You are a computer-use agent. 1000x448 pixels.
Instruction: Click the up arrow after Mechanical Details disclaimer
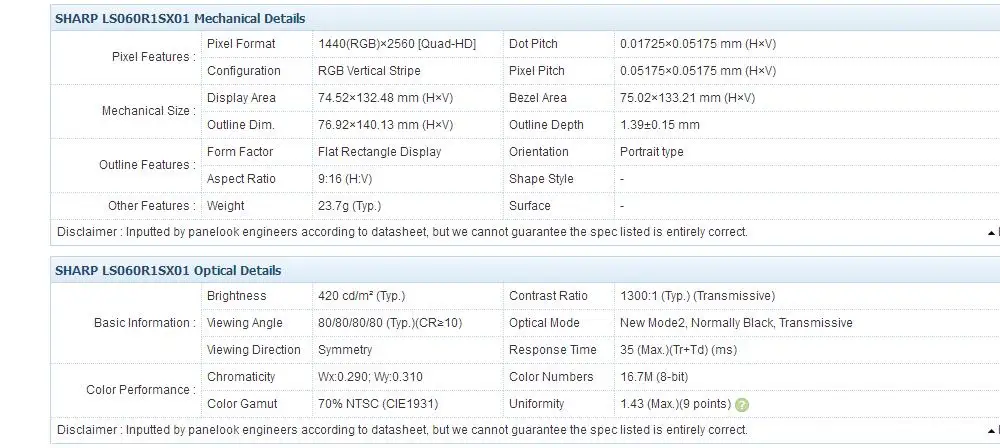pyautogui.click(x=990, y=232)
